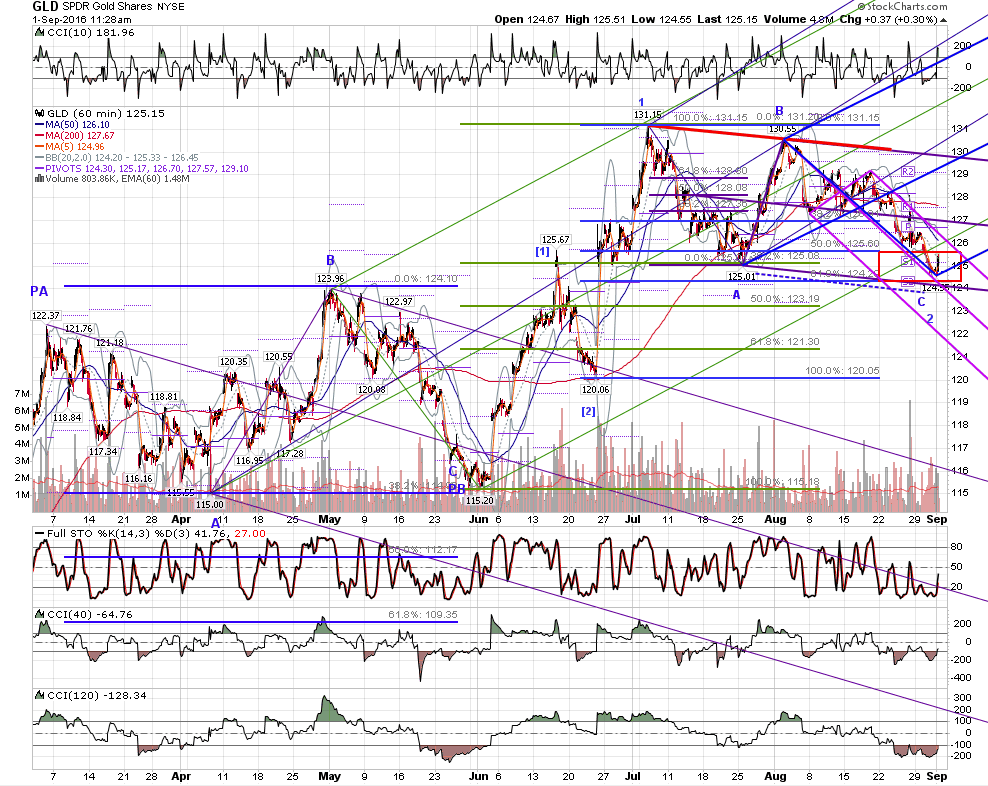This screenshot has width=988, height=786.
Task: Click the 131.15 peak price label
Action: (x=648, y=115)
